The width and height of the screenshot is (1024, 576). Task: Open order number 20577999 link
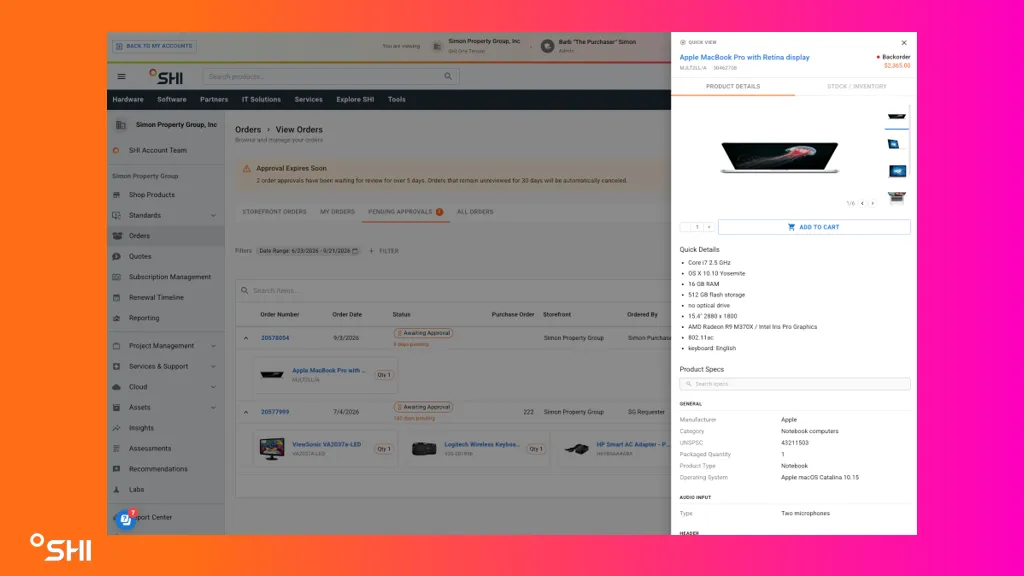275,412
